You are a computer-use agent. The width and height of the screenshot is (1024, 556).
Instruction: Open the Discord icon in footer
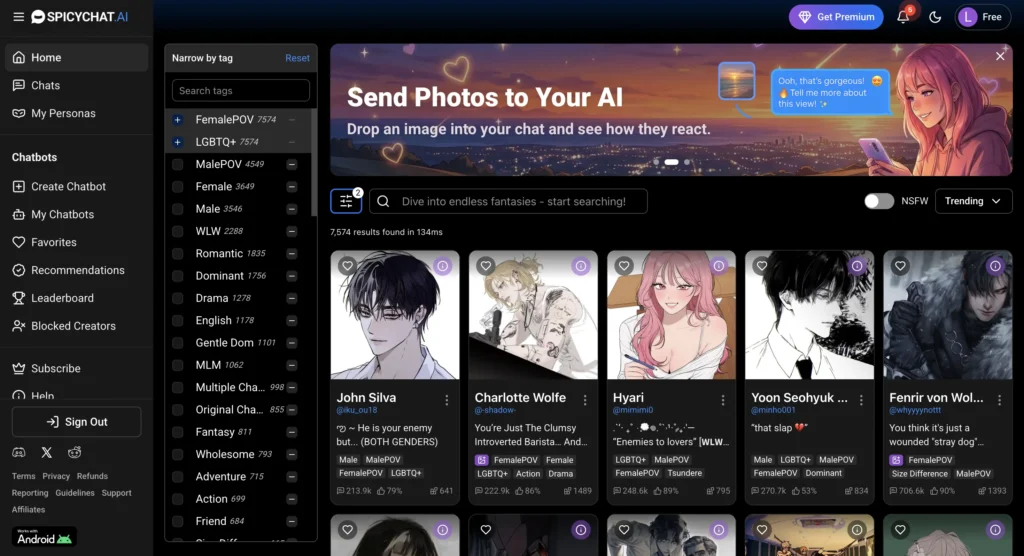pos(19,452)
